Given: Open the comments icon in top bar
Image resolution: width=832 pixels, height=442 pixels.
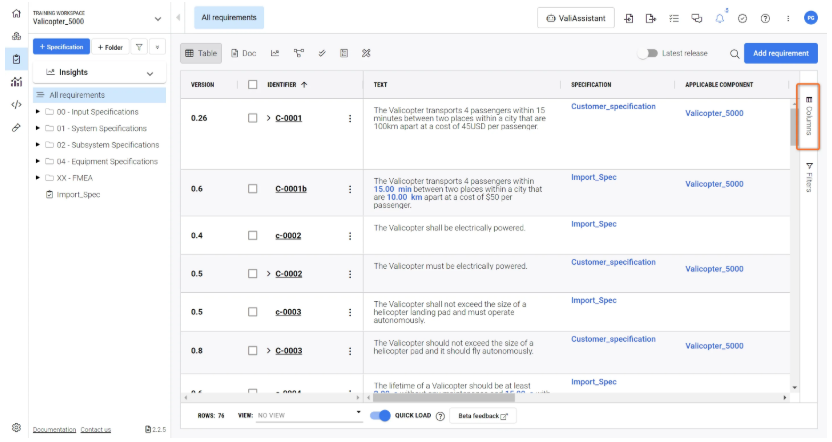Looking at the screenshot, I should click(697, 18).
